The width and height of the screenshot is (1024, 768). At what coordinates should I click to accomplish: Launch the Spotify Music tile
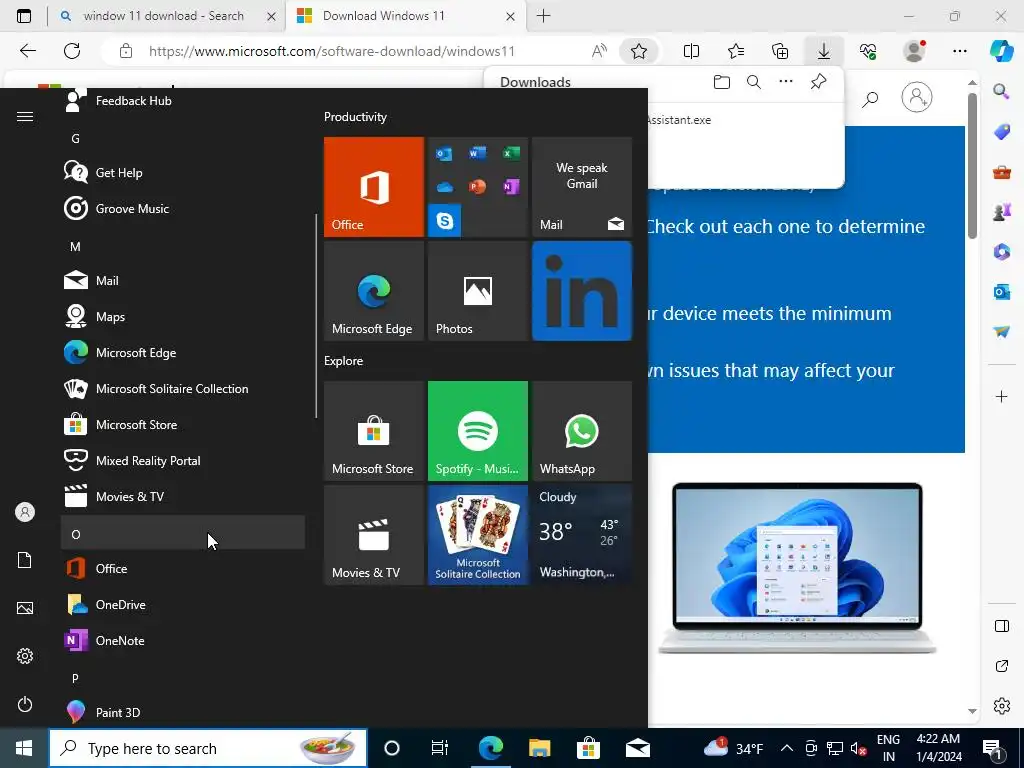(477, 431)
